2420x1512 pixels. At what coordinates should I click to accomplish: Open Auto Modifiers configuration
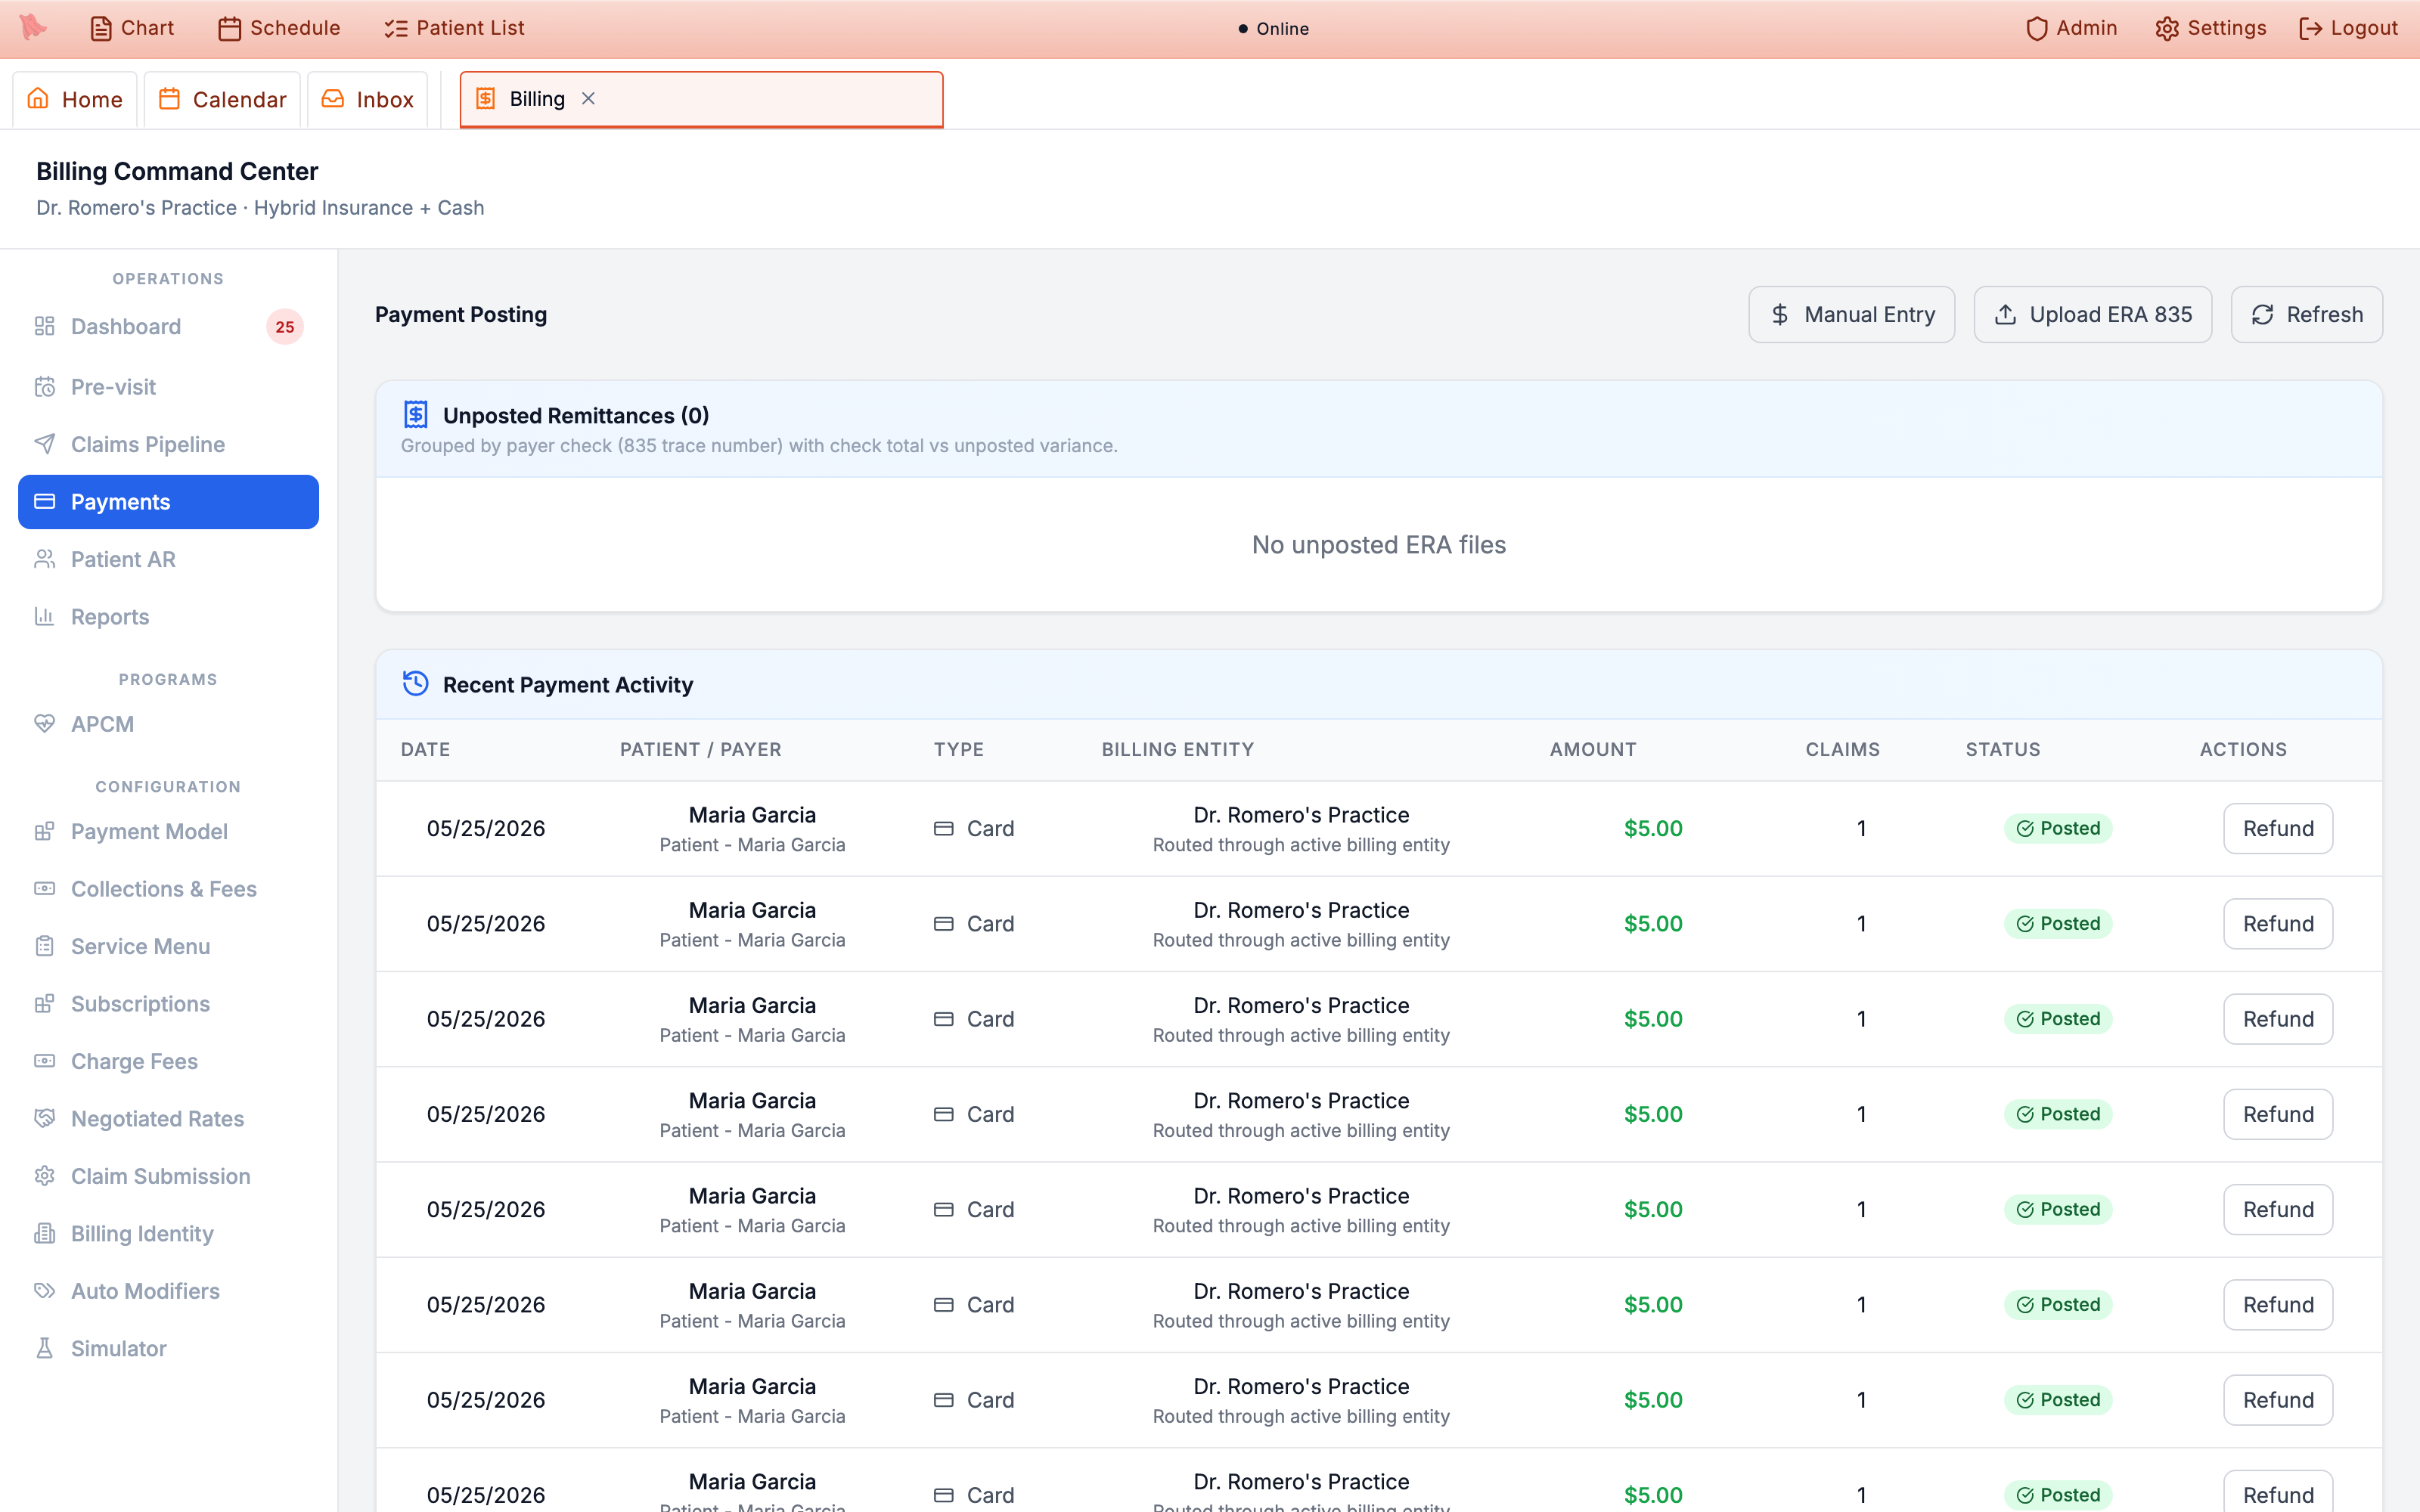point(168,1291)
